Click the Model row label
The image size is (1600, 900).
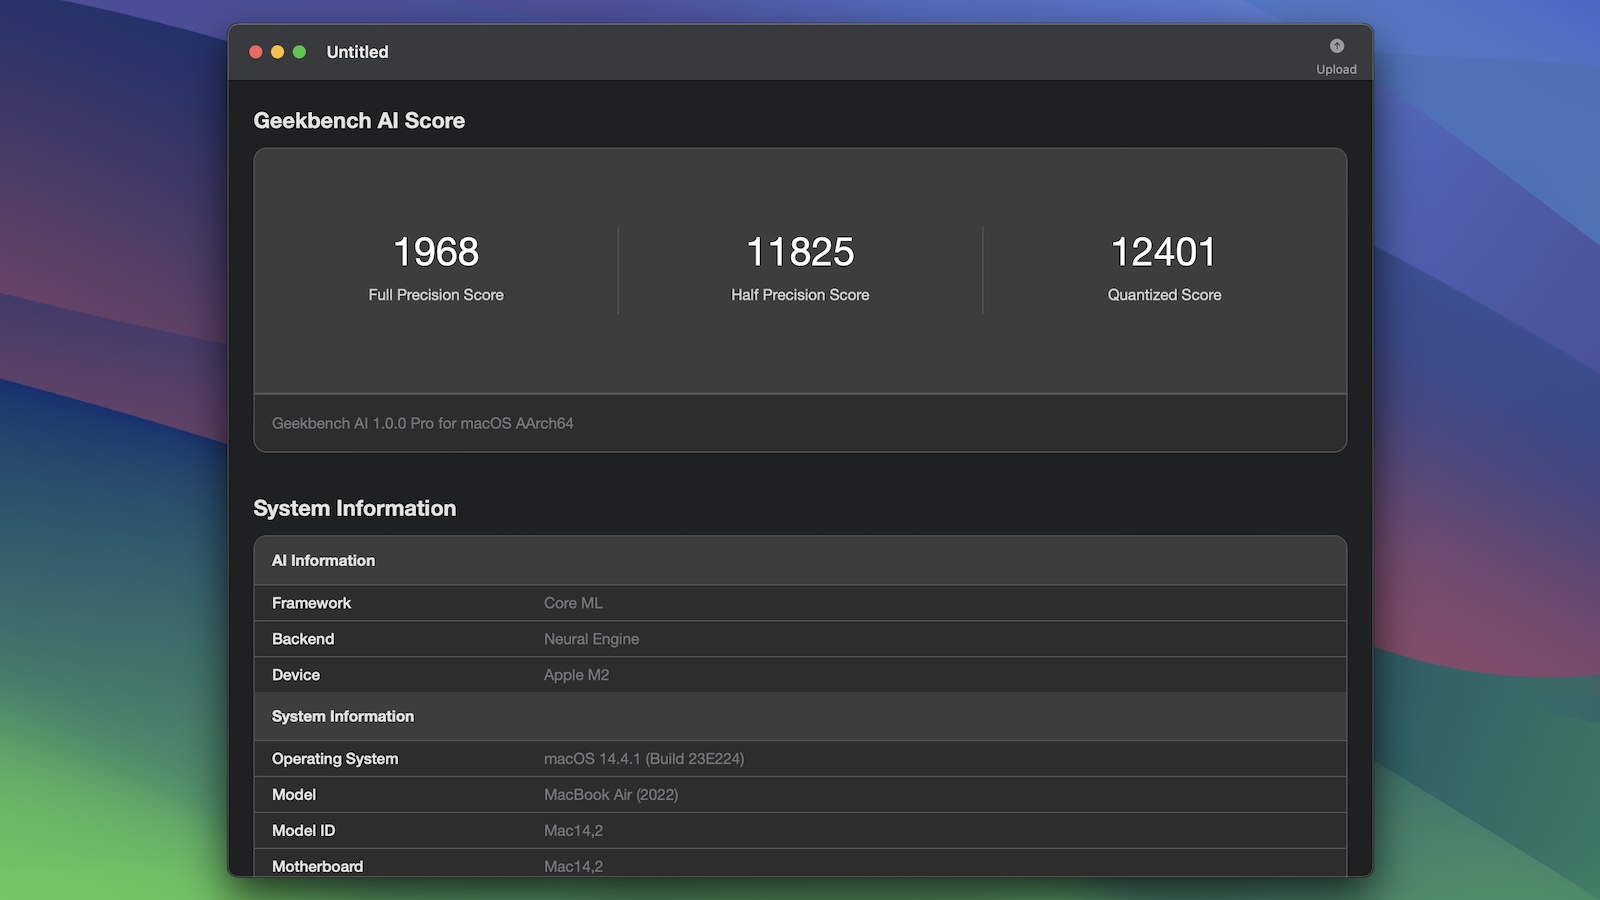294,795
